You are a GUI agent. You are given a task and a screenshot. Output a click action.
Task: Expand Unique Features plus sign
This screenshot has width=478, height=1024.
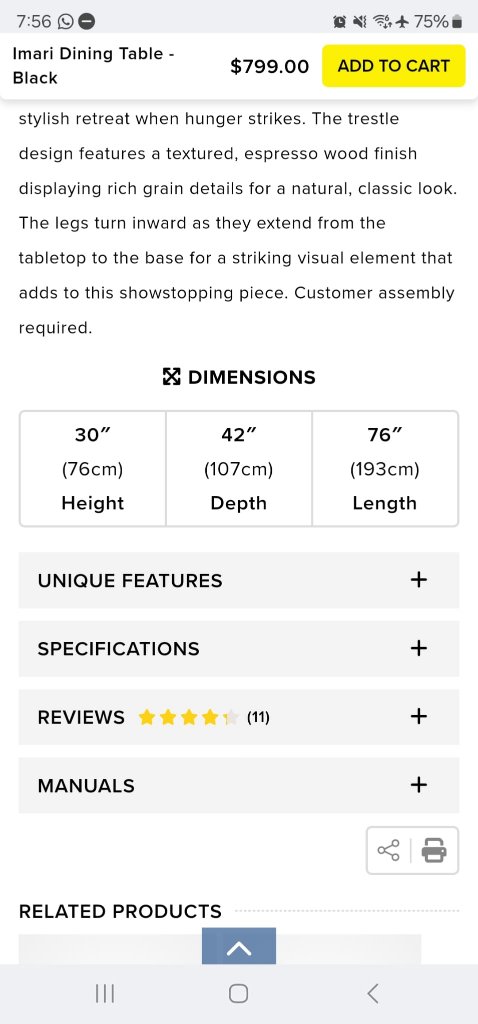pos(419,580)
